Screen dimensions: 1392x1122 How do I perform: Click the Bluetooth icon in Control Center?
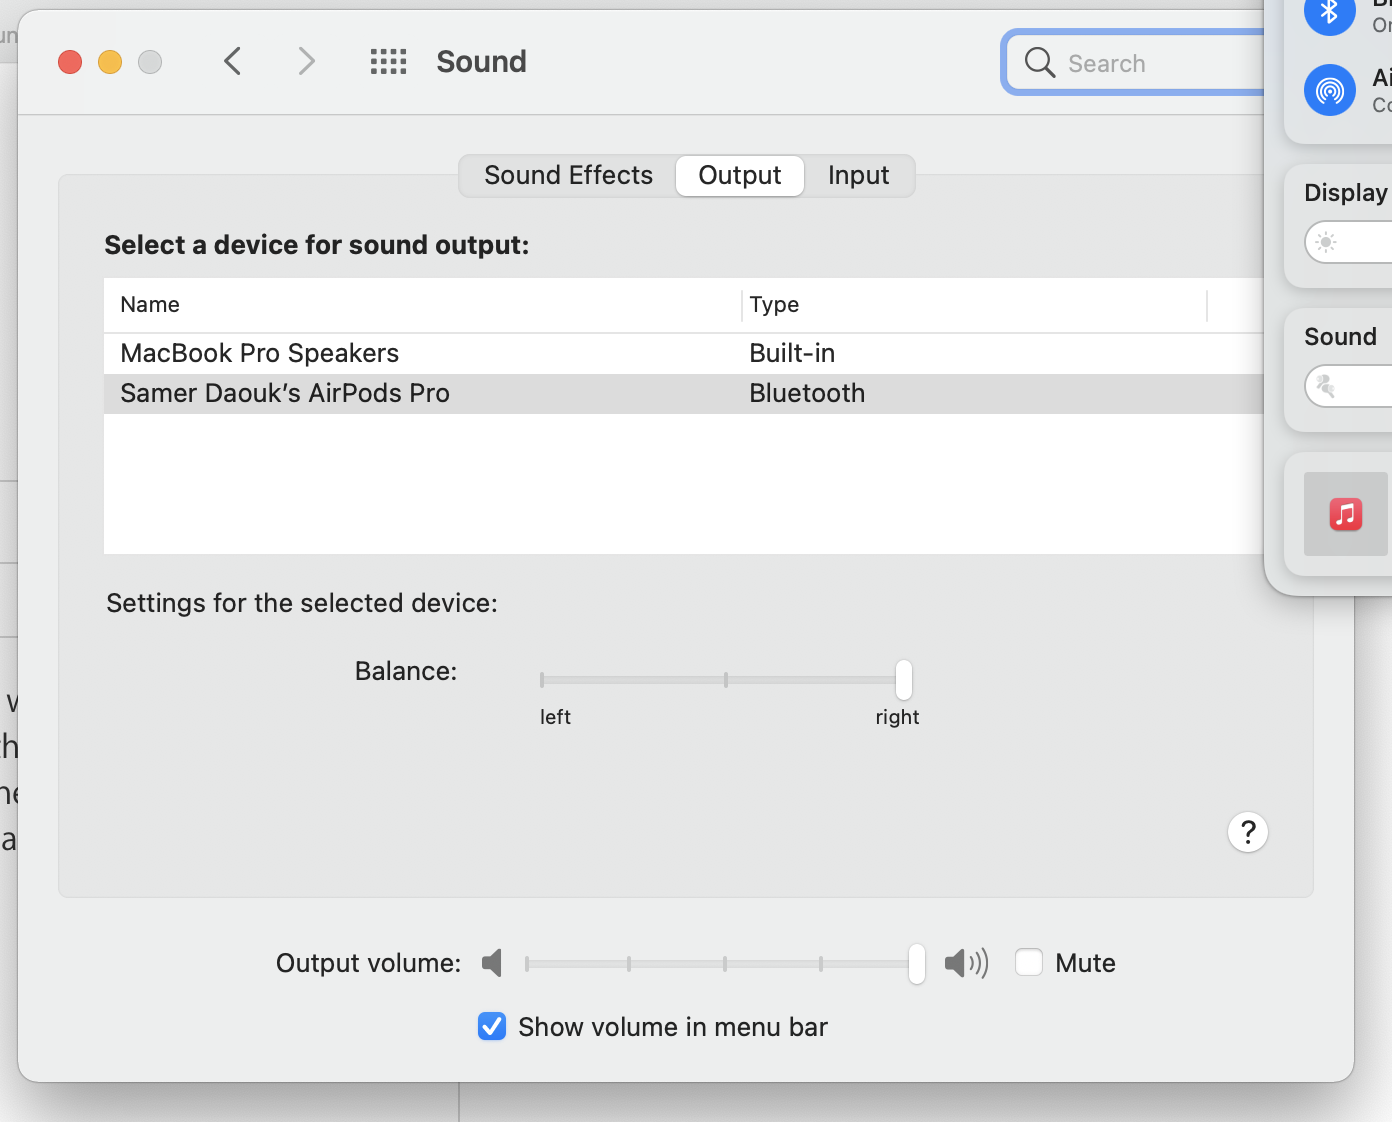[x=1329, y=13]
